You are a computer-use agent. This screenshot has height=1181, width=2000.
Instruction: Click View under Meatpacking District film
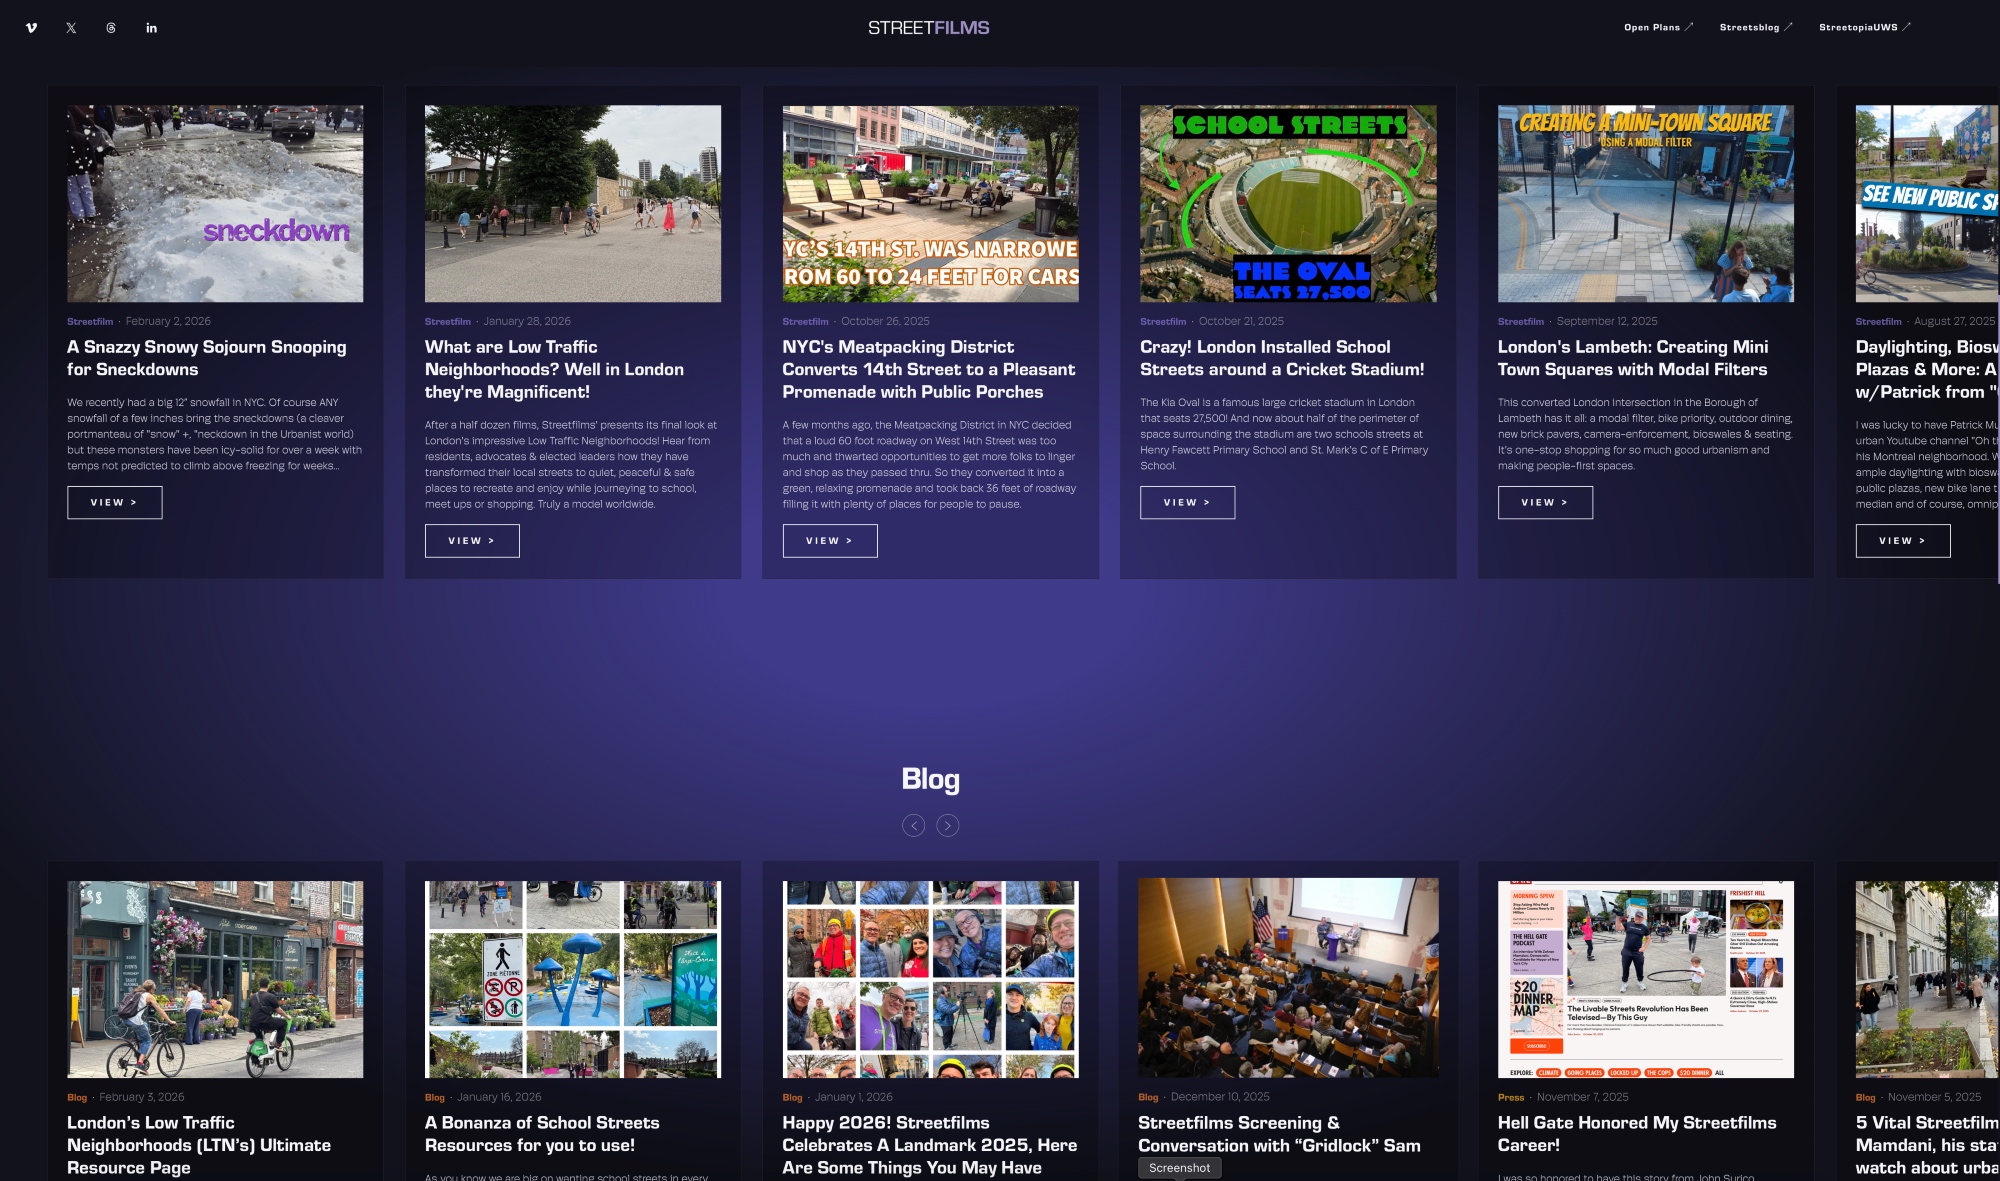829,540
